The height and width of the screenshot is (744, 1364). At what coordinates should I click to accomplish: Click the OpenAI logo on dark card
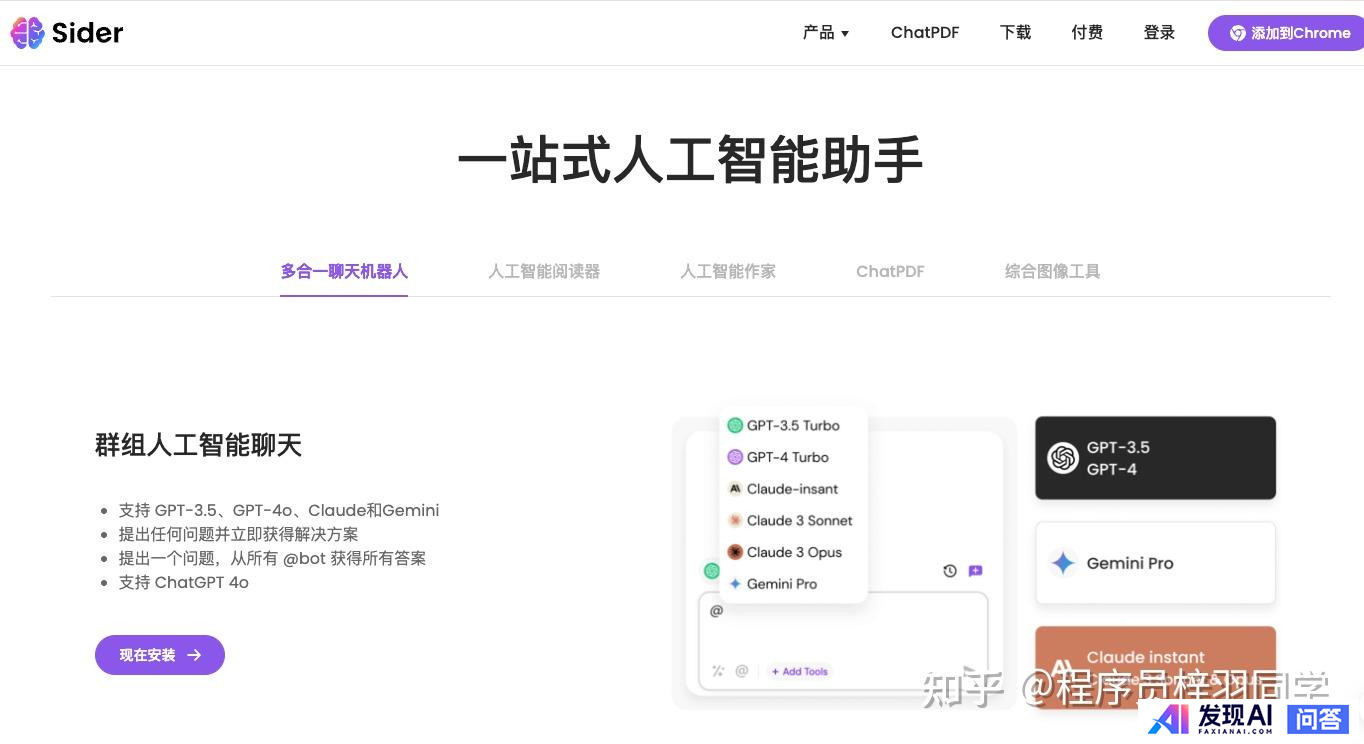(x=1062, y=458)
